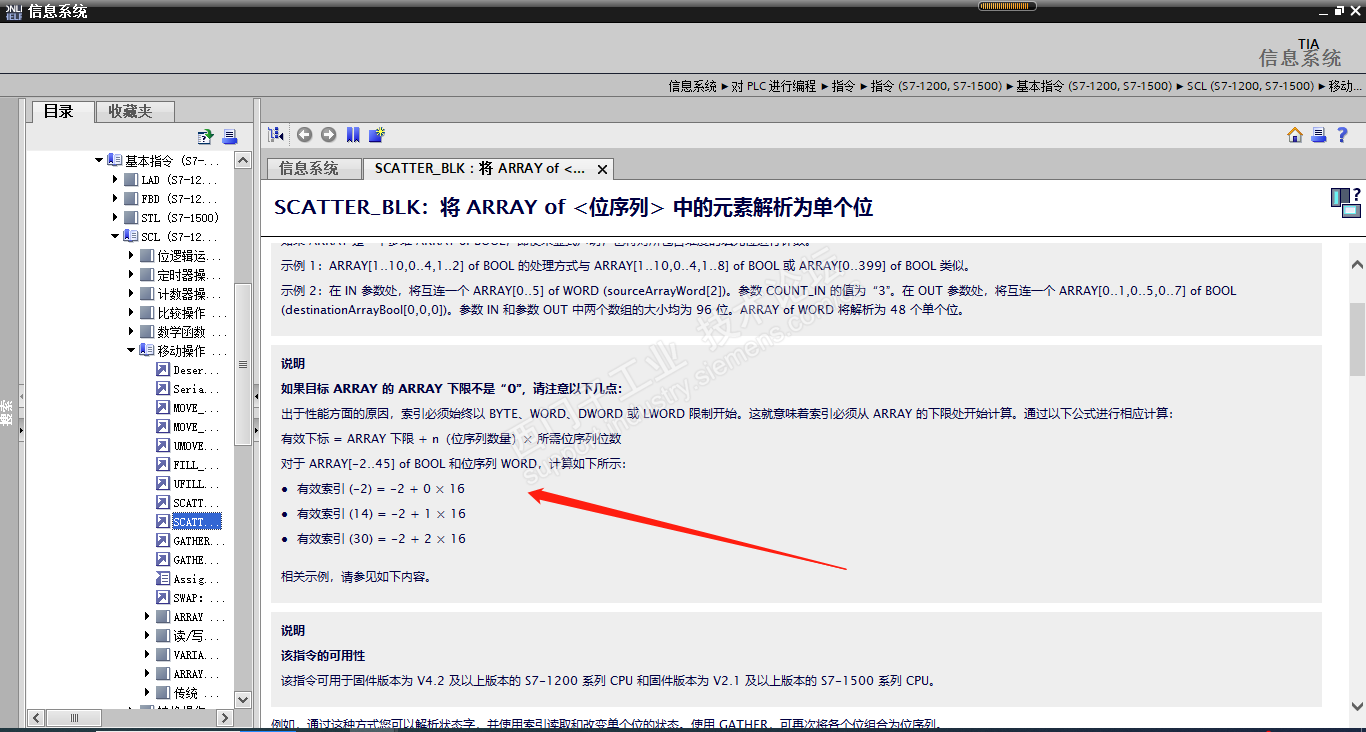Screen dimensions: 1366x732
Task: Open the Seria... topic in tree
Action: click(x=188, y=389)
